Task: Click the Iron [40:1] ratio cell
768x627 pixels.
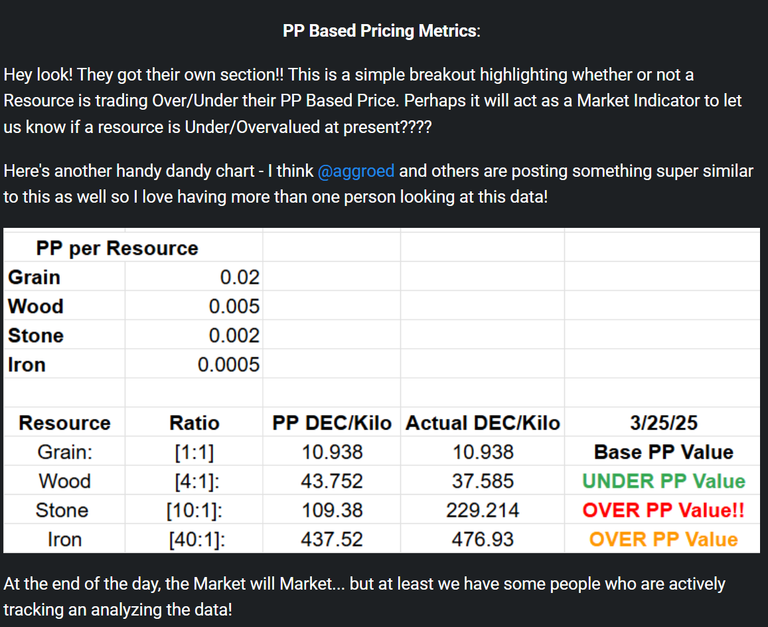Action: [x=194, y=539]
